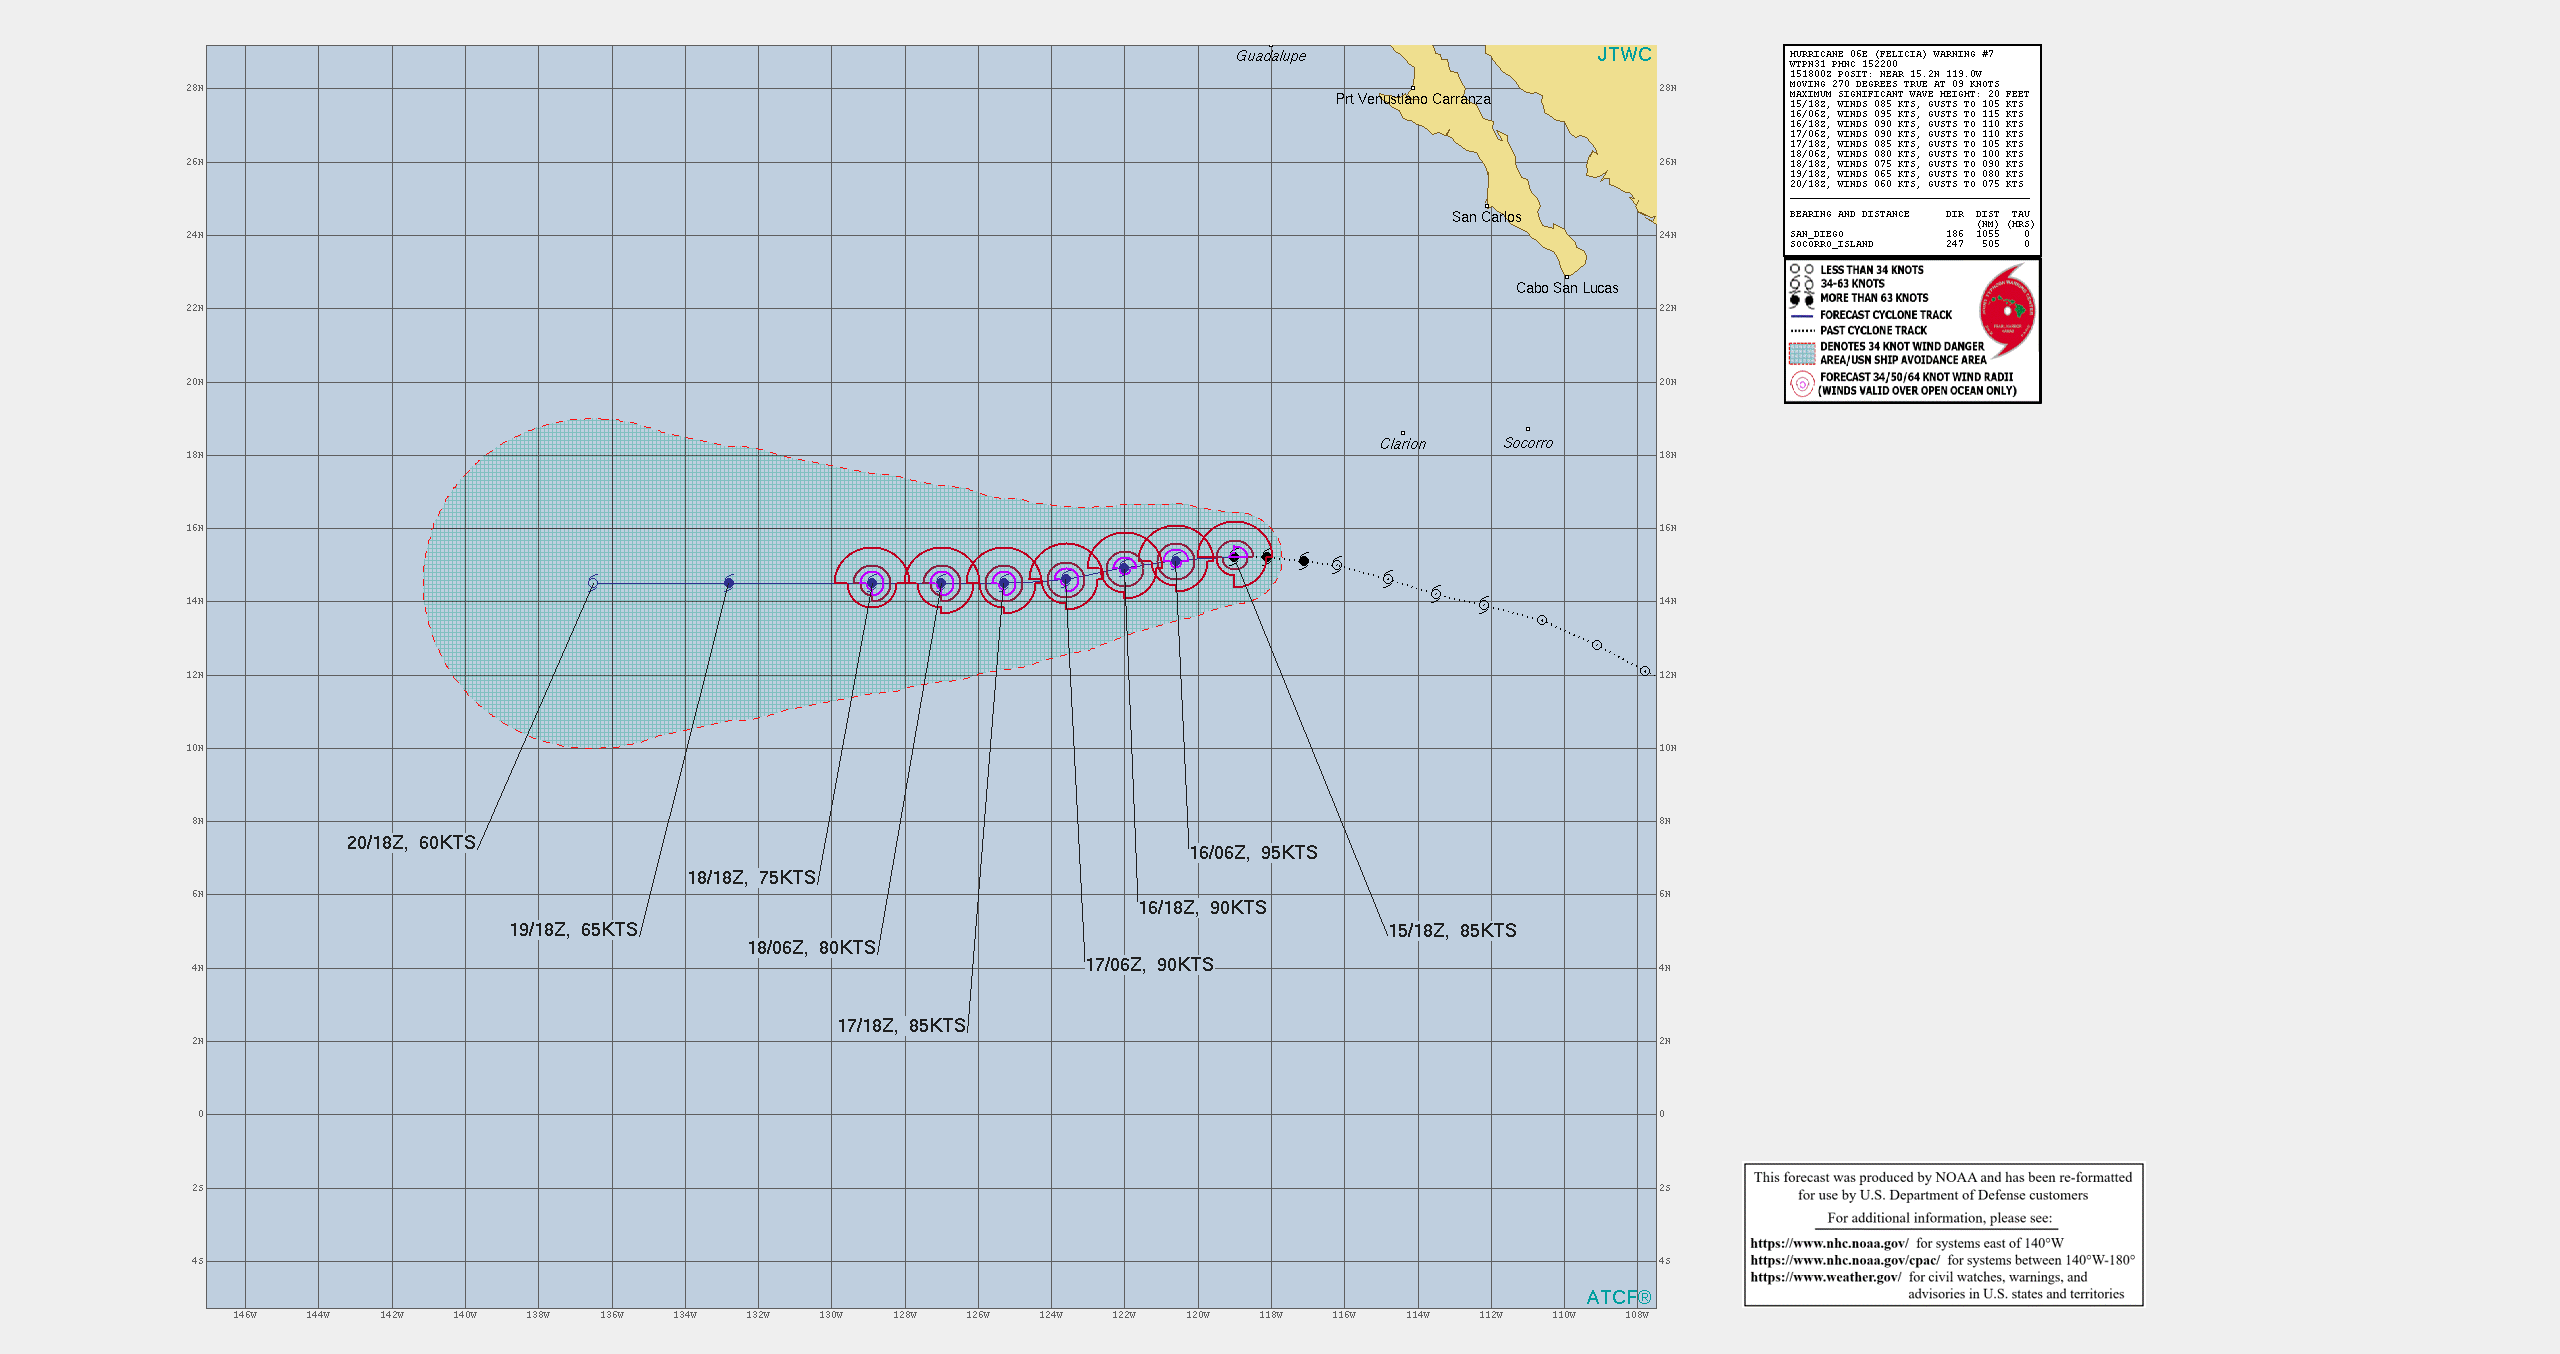This screenshot has height=1354, width=2560.
Task: Click the Less Than 34 Knots legend symbols
Action: [1802, 270]
